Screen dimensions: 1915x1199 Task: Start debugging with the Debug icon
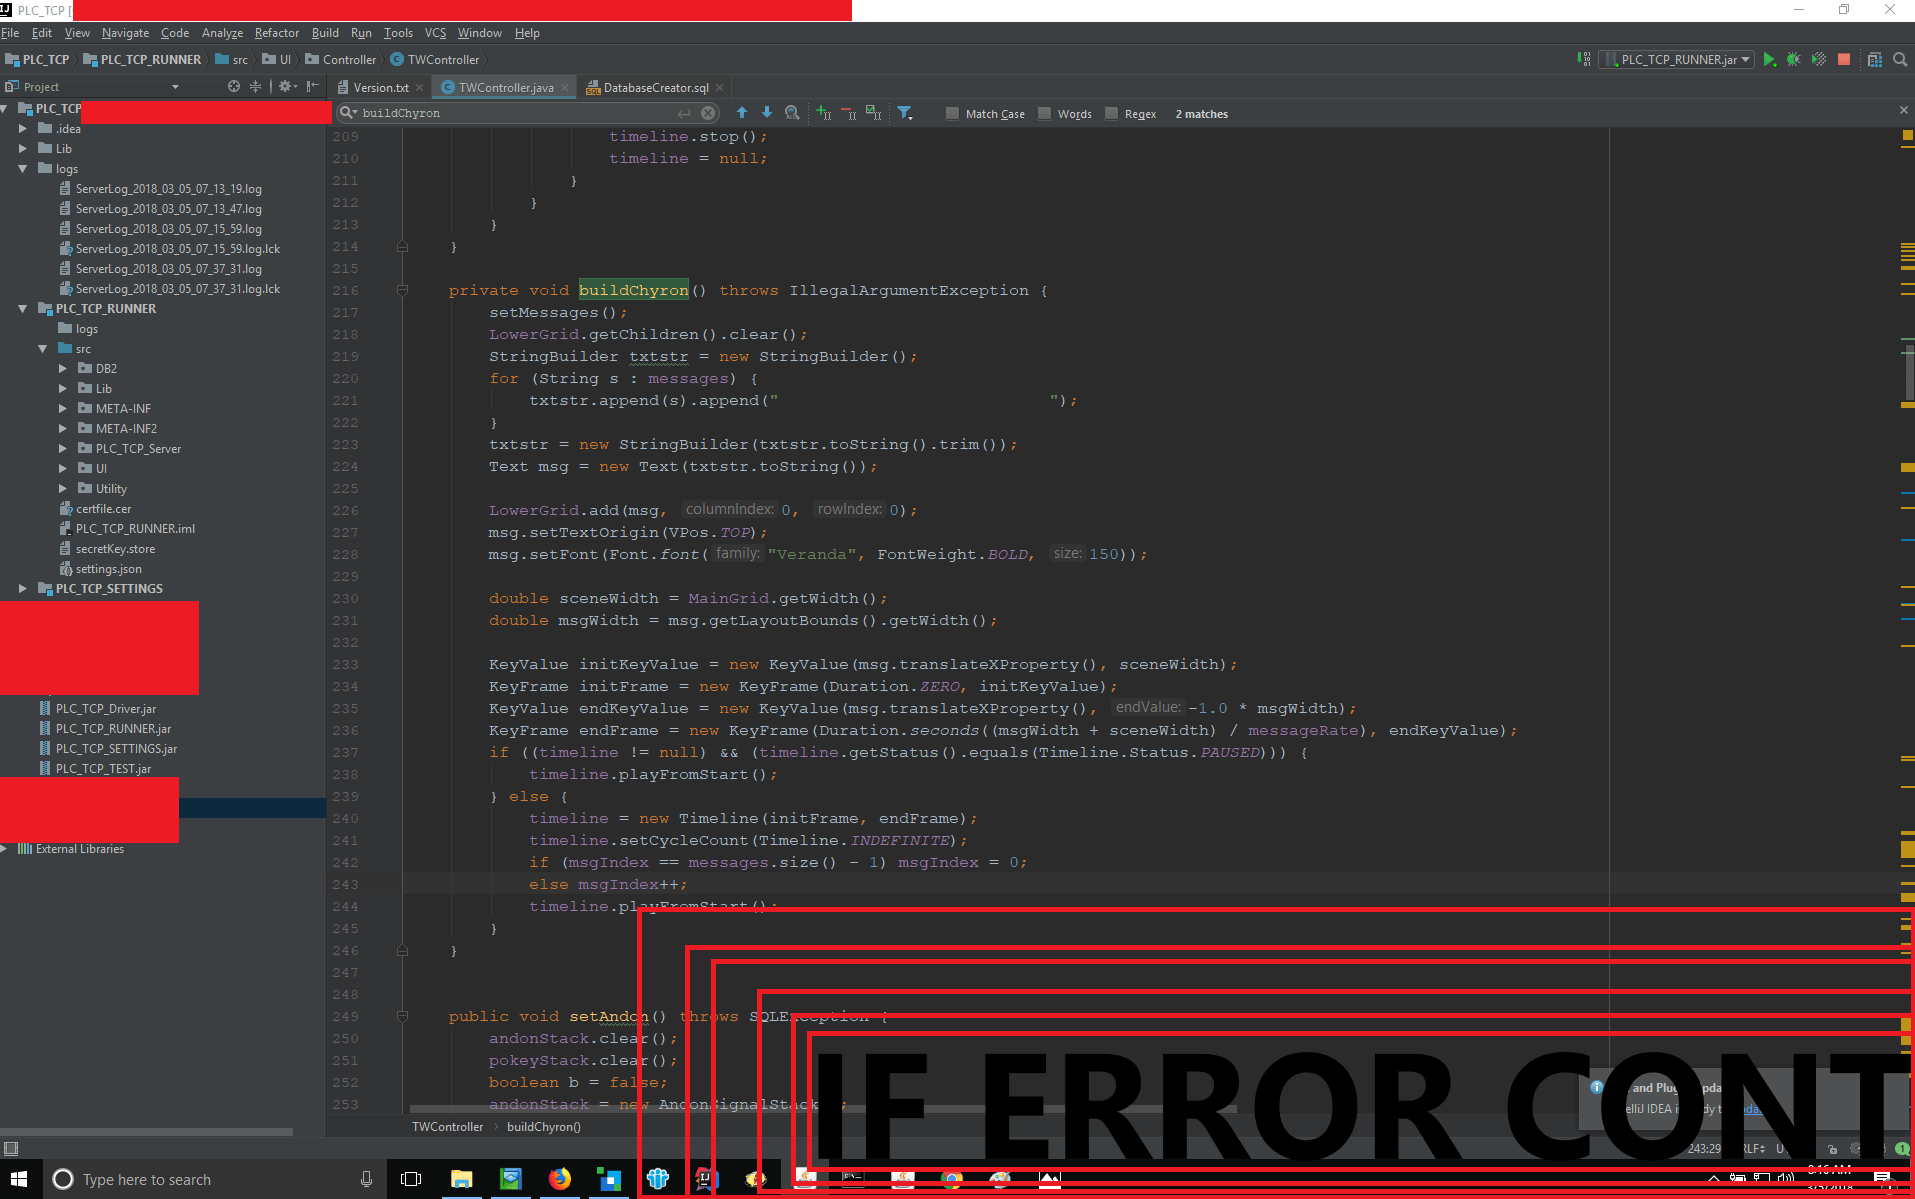click(x=1793, y=60)
